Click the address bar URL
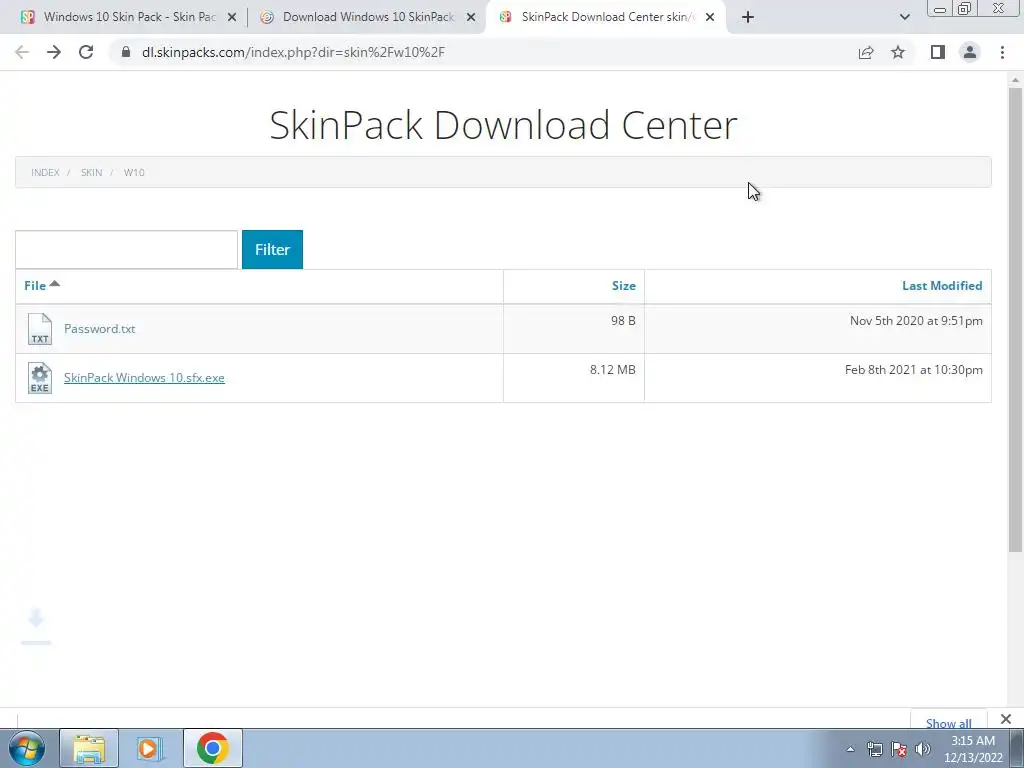The image size is (1024, 768). [x=293, y=52]
